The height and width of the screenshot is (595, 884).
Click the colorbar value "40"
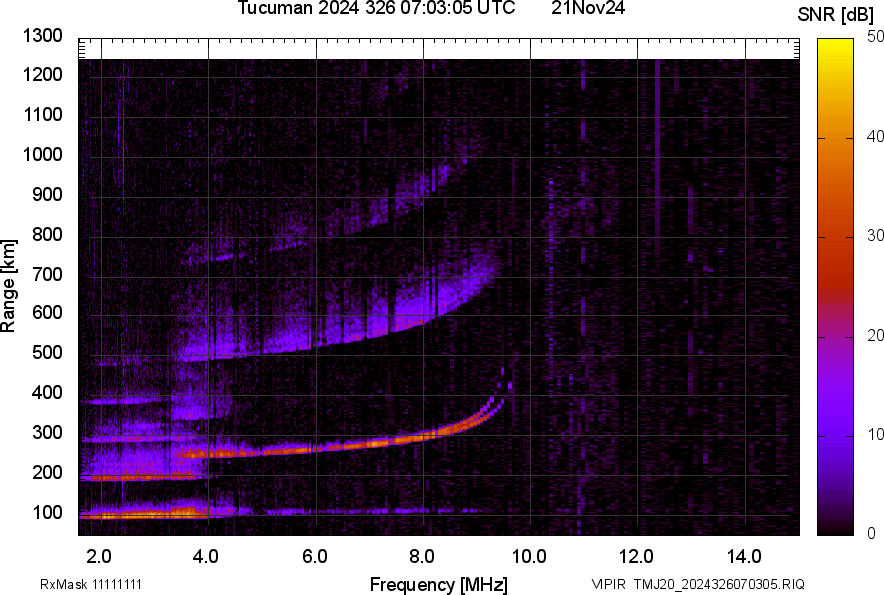(876, 136)
